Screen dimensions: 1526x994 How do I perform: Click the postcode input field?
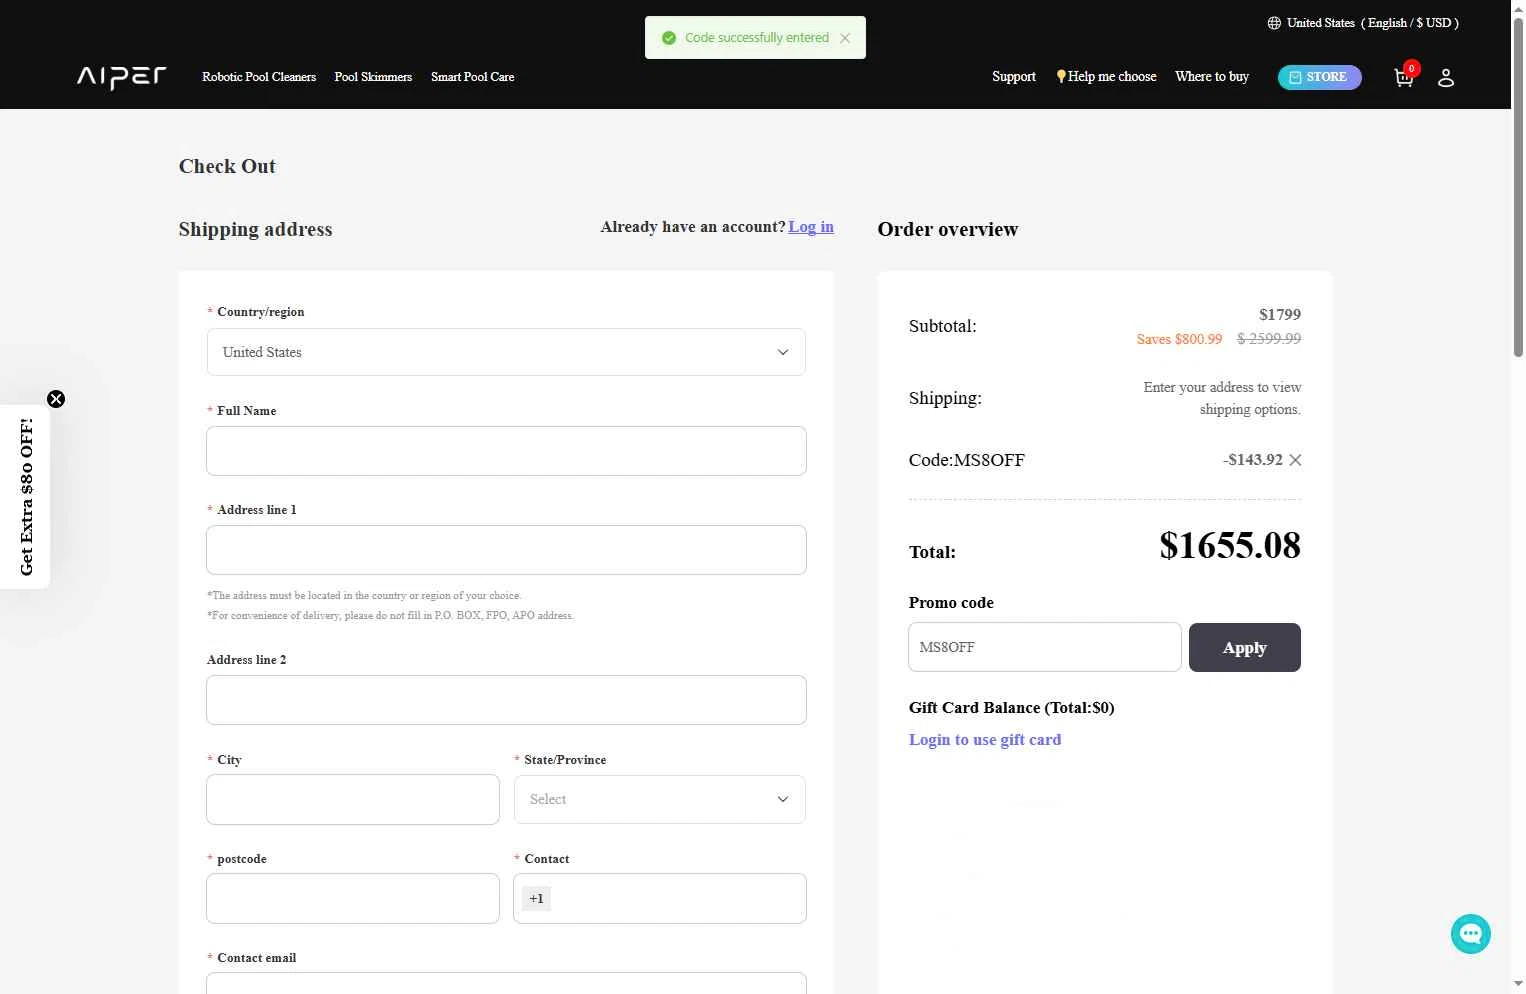tap(353, 898)
